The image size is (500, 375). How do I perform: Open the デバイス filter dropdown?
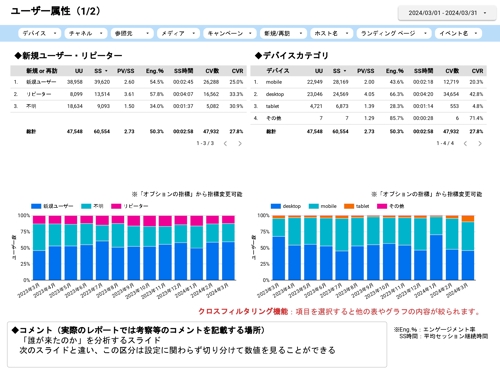[40, 33]
